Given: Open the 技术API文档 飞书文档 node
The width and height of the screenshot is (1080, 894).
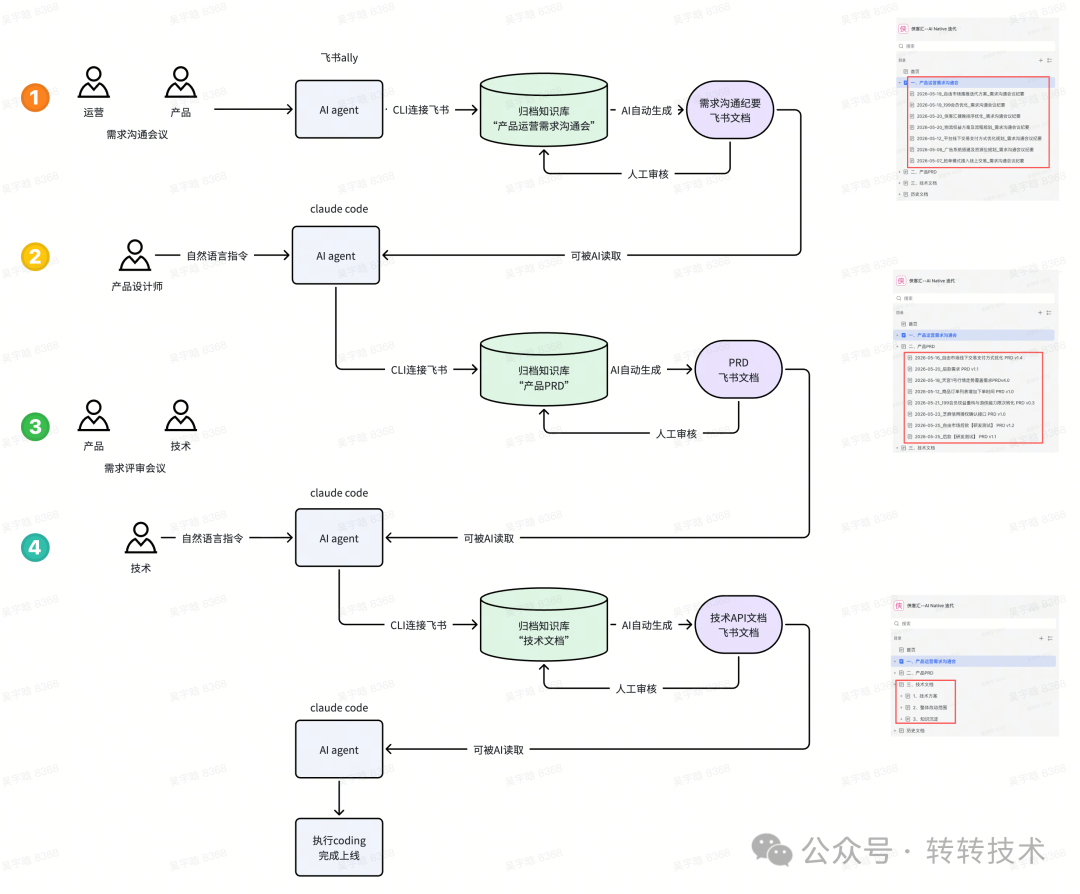Looking at the screenshot, I should pyautogui.click(x=738, y=625).
